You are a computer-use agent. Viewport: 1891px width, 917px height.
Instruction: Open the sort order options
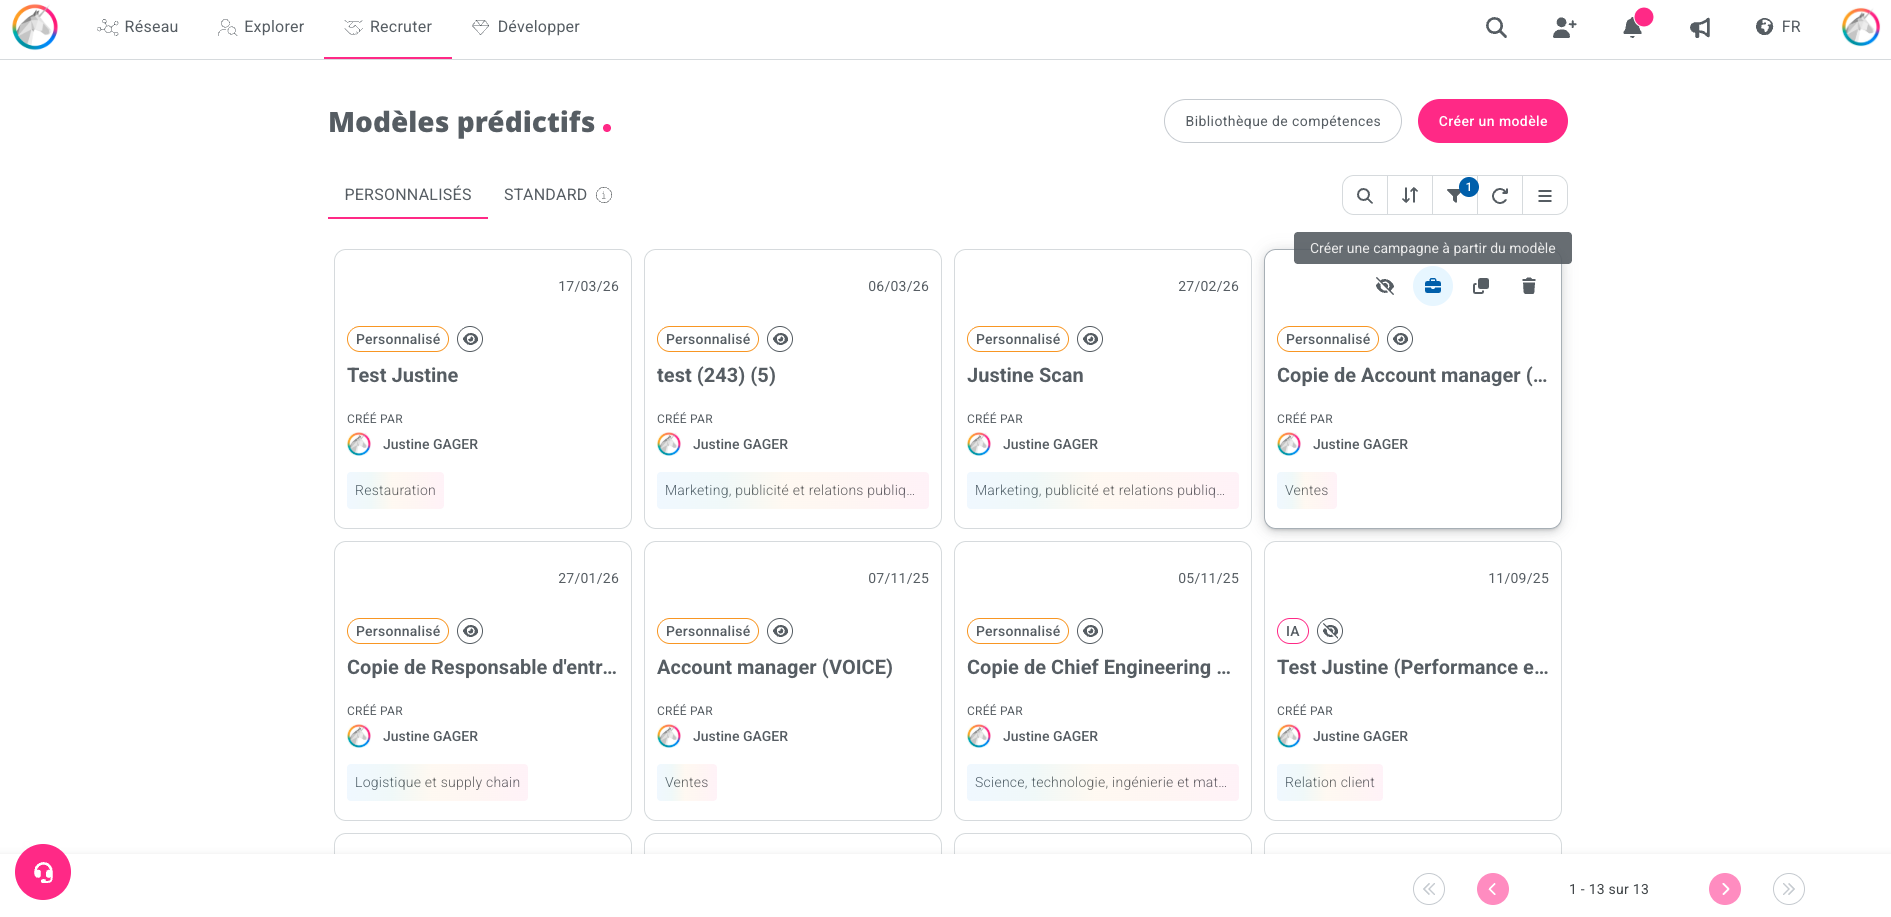(1409, 196)
